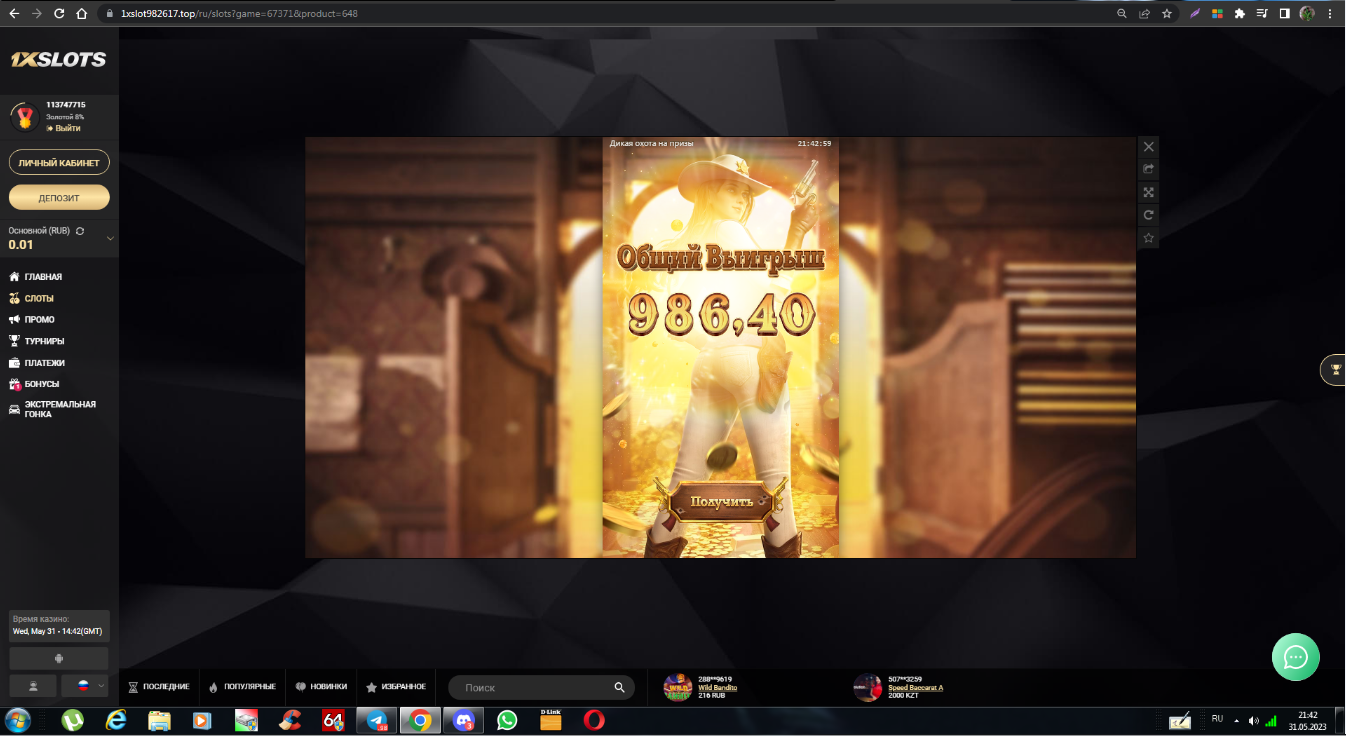The height and width of the screenshot is (736, 1346).
Task: Click the magnifier icon in the Поиск field
Action: coord(620,688)
